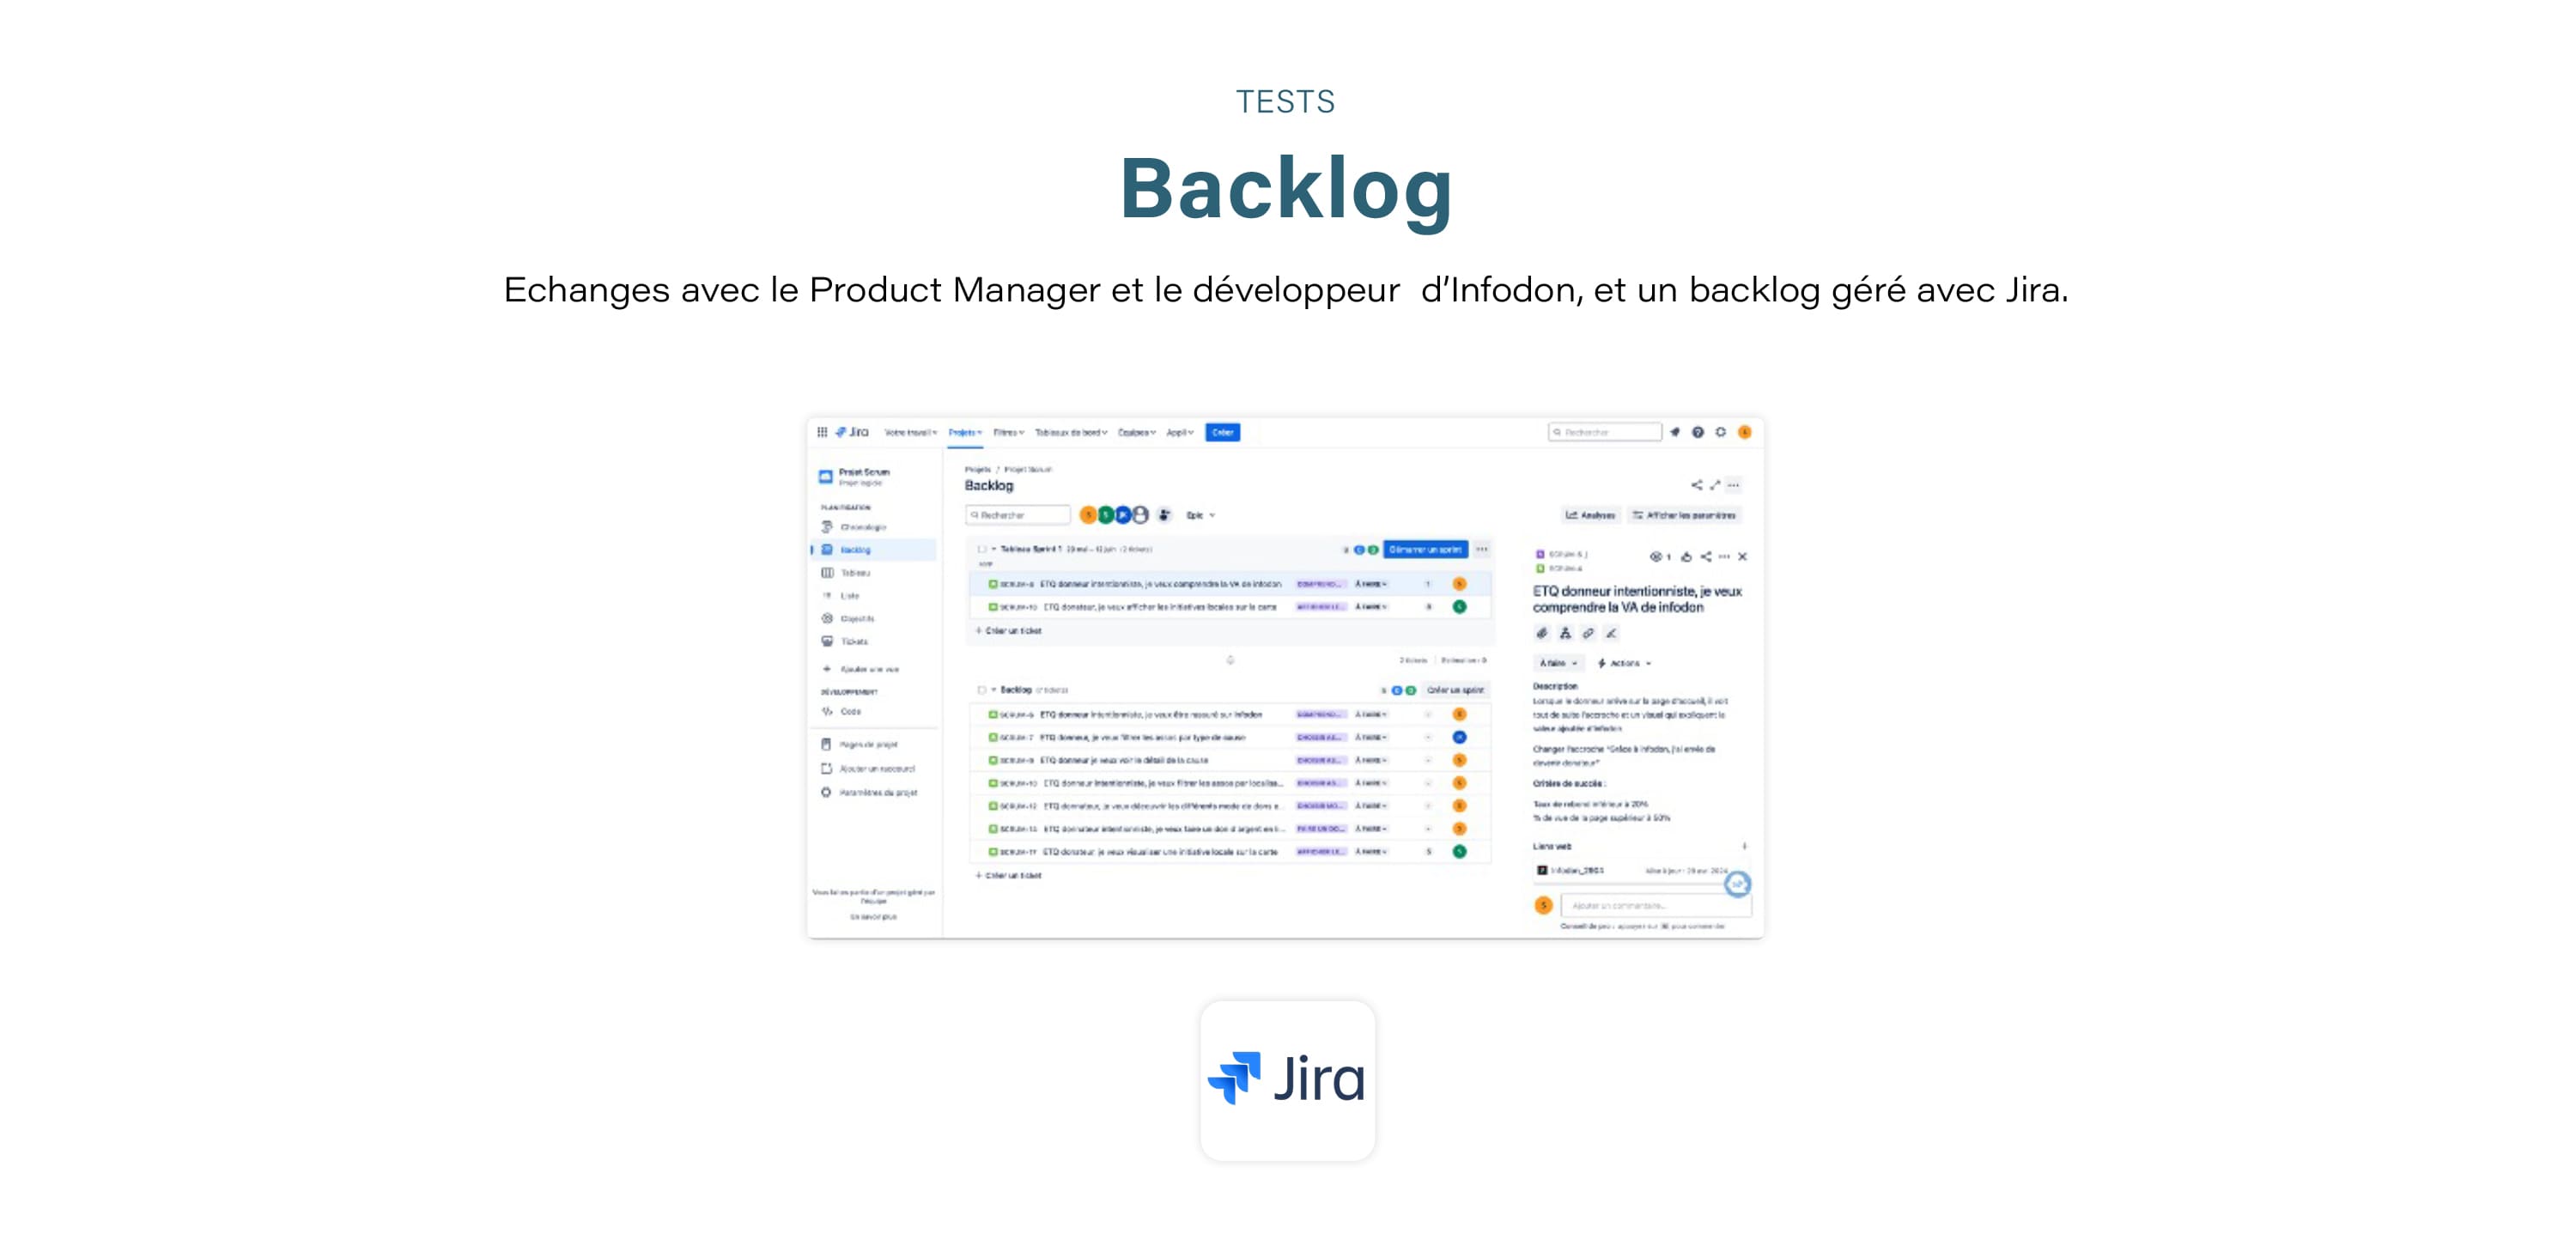Image resolution: width=2576 pixels, height=1252 pixels.
Task: Toggle the orange avatar assignee filter
Action: point(1088,515)
